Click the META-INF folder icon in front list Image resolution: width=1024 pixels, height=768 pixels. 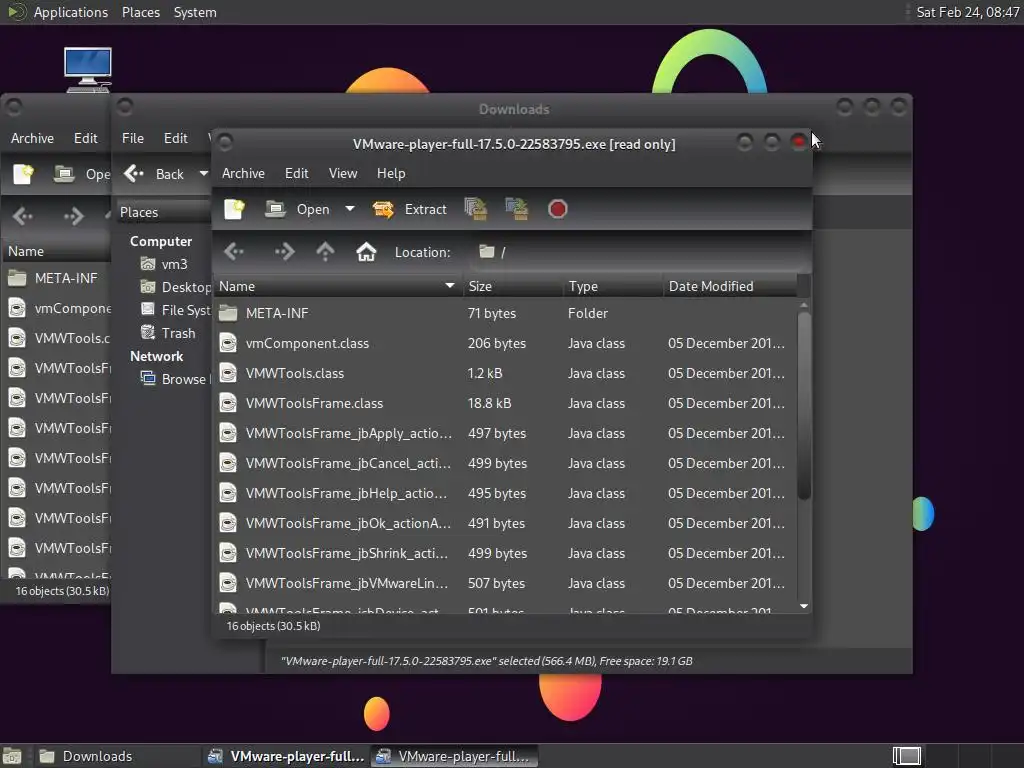(228, 313)
